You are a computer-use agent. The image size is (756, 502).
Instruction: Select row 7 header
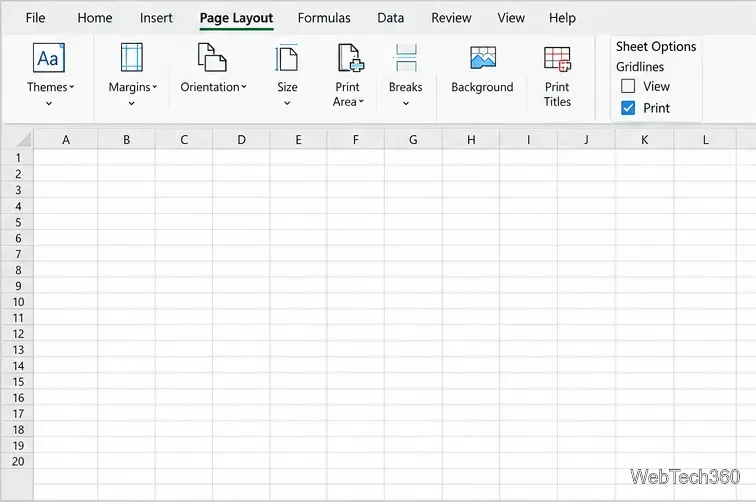point(18,254)
